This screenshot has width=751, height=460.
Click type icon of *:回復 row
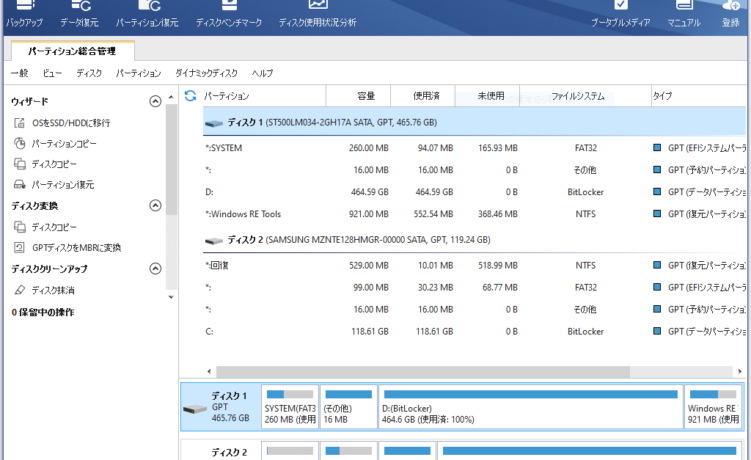[657, 265]
